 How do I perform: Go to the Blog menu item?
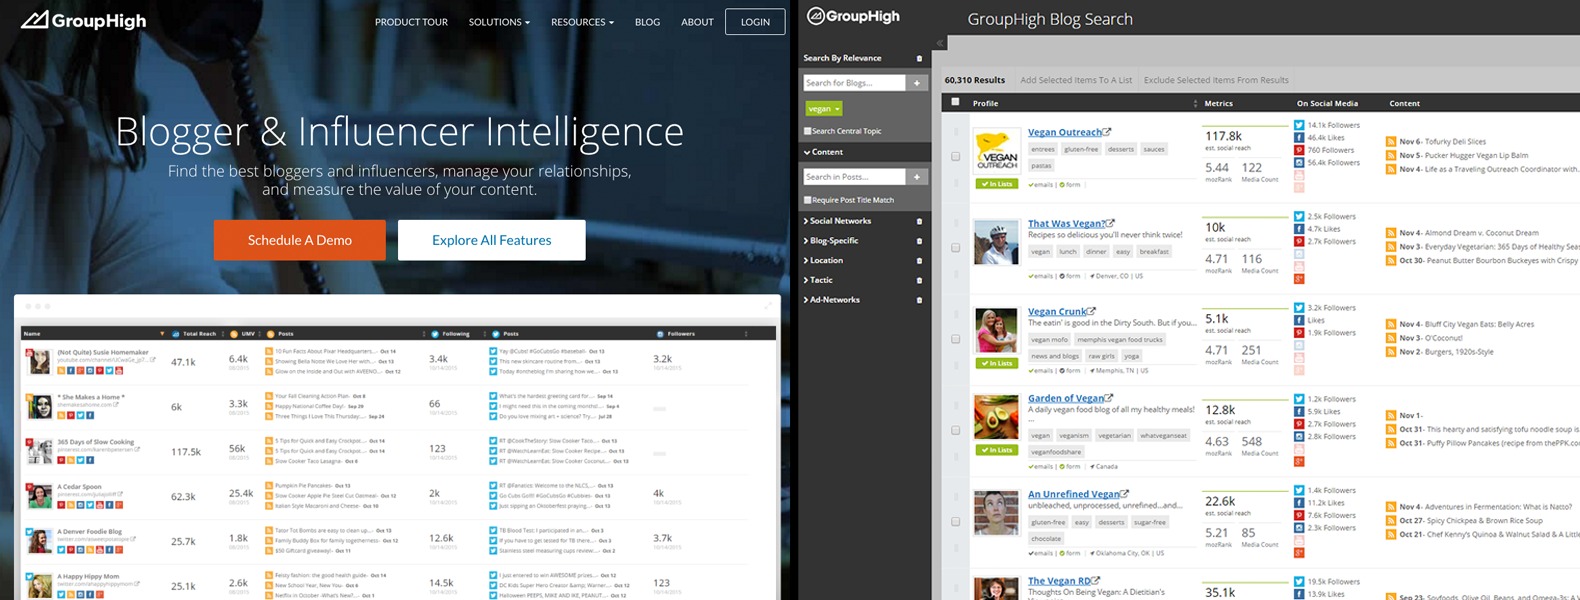647,22
